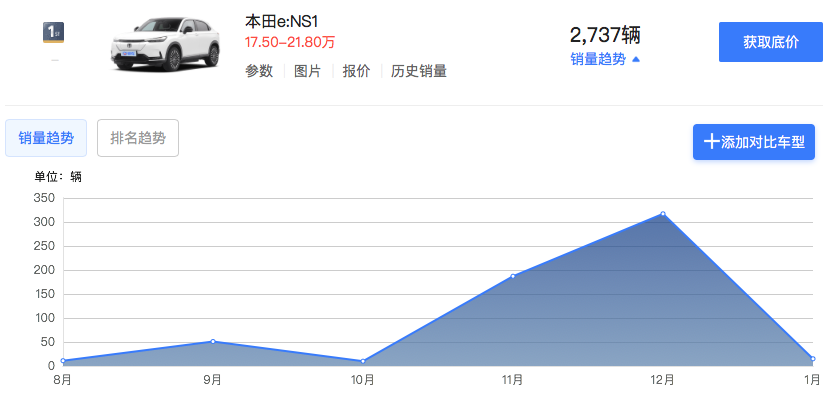The height and width of the screenshot is (398, 830).
Task: Click the 添加对比车型 button
Action: (754, 142)
